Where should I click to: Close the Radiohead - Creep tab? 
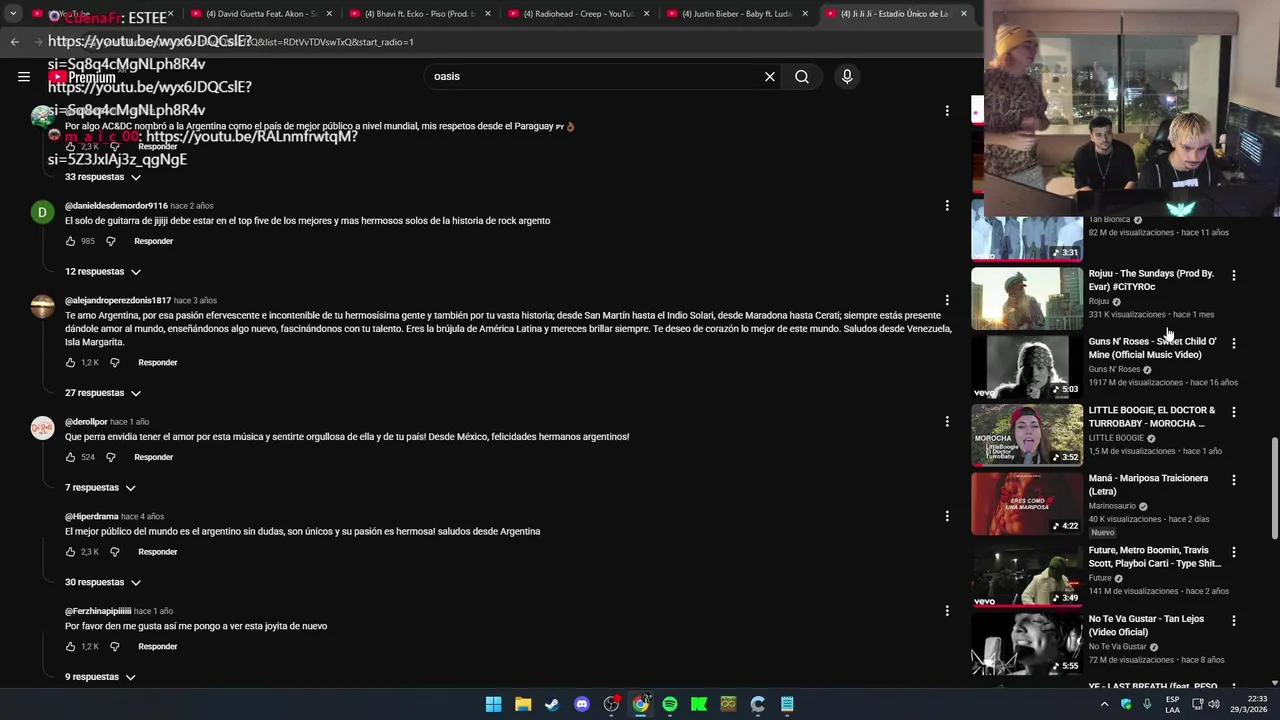click(646, 14)
